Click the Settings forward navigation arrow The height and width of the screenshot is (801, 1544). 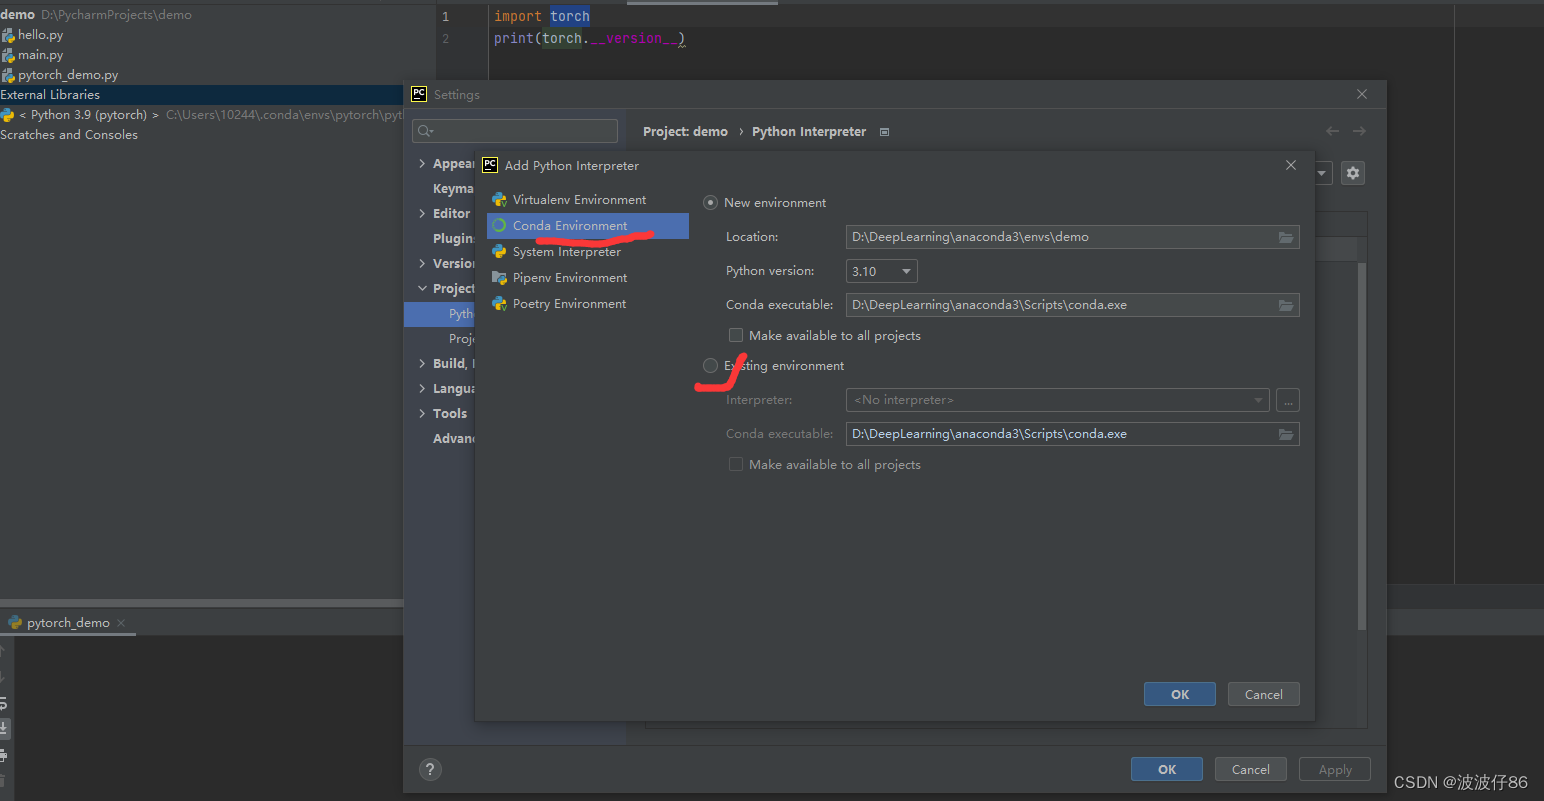point(1359,131)
